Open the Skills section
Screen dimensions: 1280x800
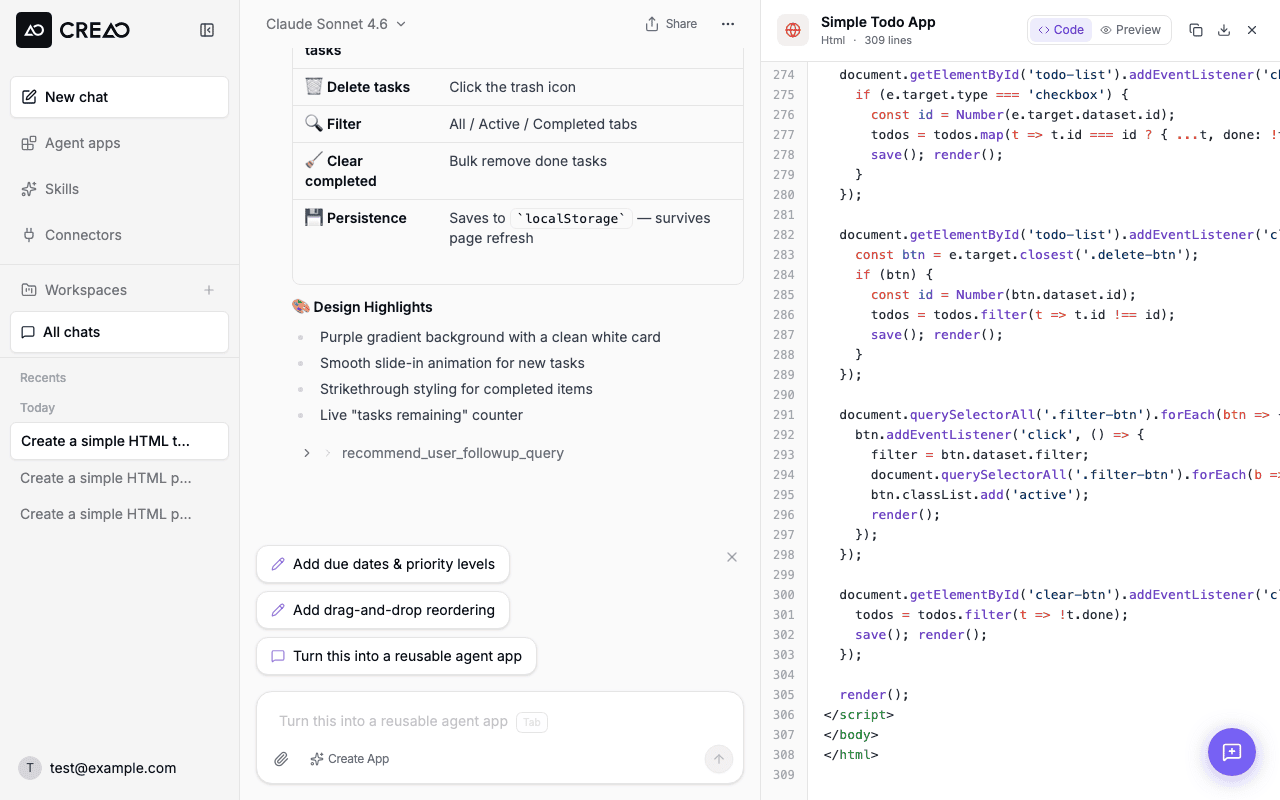[119, 189]
